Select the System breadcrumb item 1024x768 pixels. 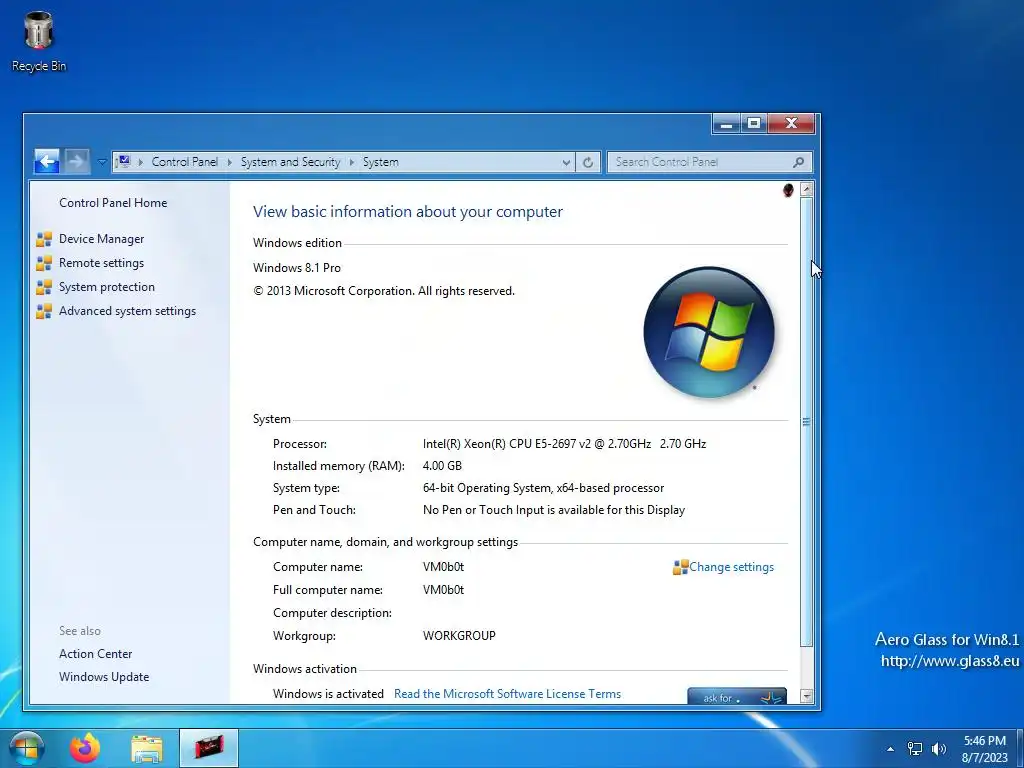380,161
